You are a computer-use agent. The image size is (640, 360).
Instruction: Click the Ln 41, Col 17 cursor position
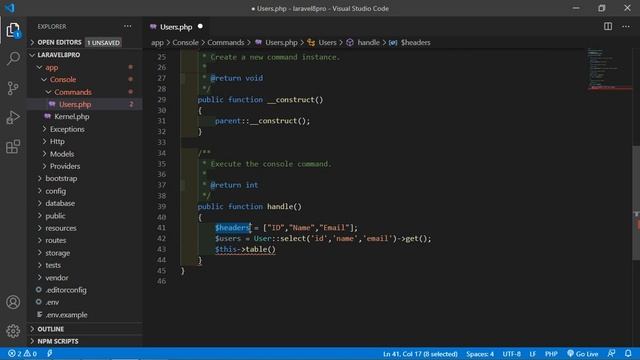pos(420,354)
